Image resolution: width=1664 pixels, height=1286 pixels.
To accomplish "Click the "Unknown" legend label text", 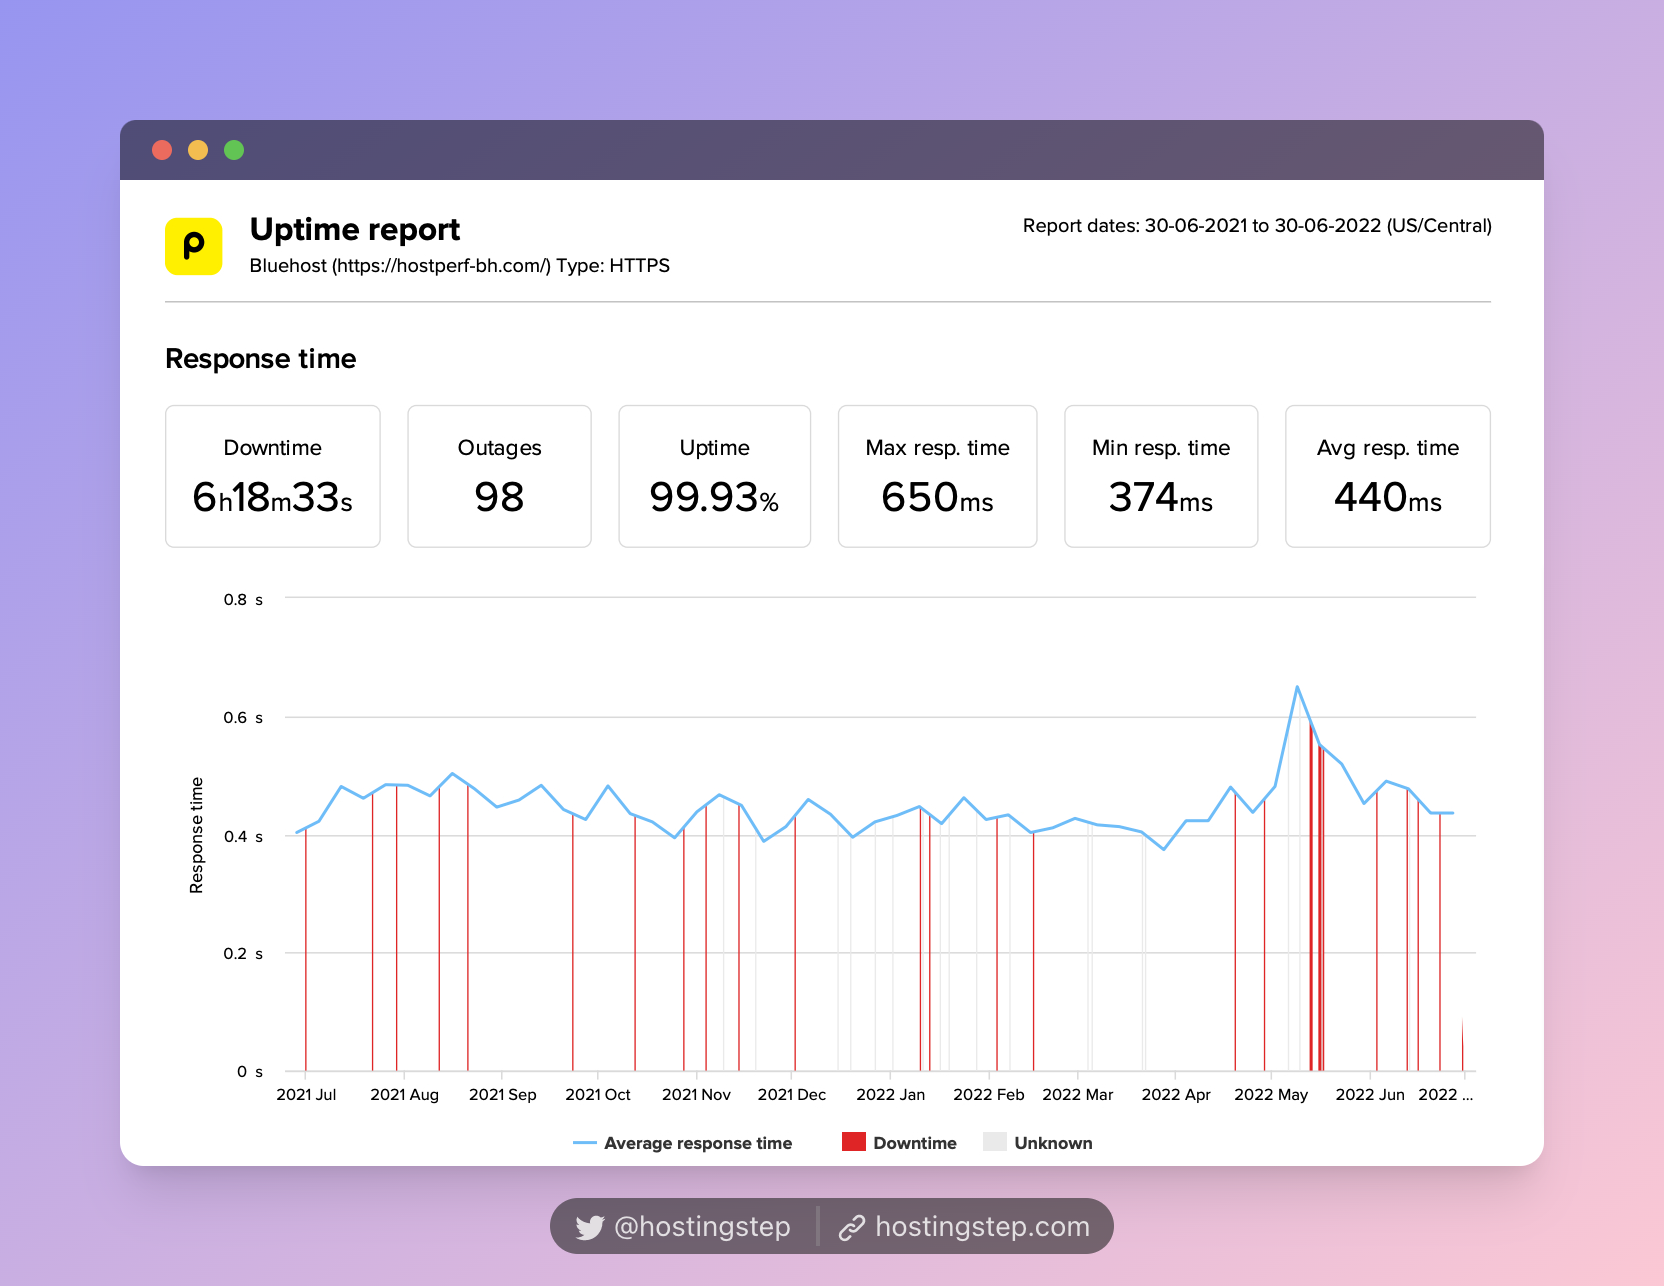I will (1053, 1143).
